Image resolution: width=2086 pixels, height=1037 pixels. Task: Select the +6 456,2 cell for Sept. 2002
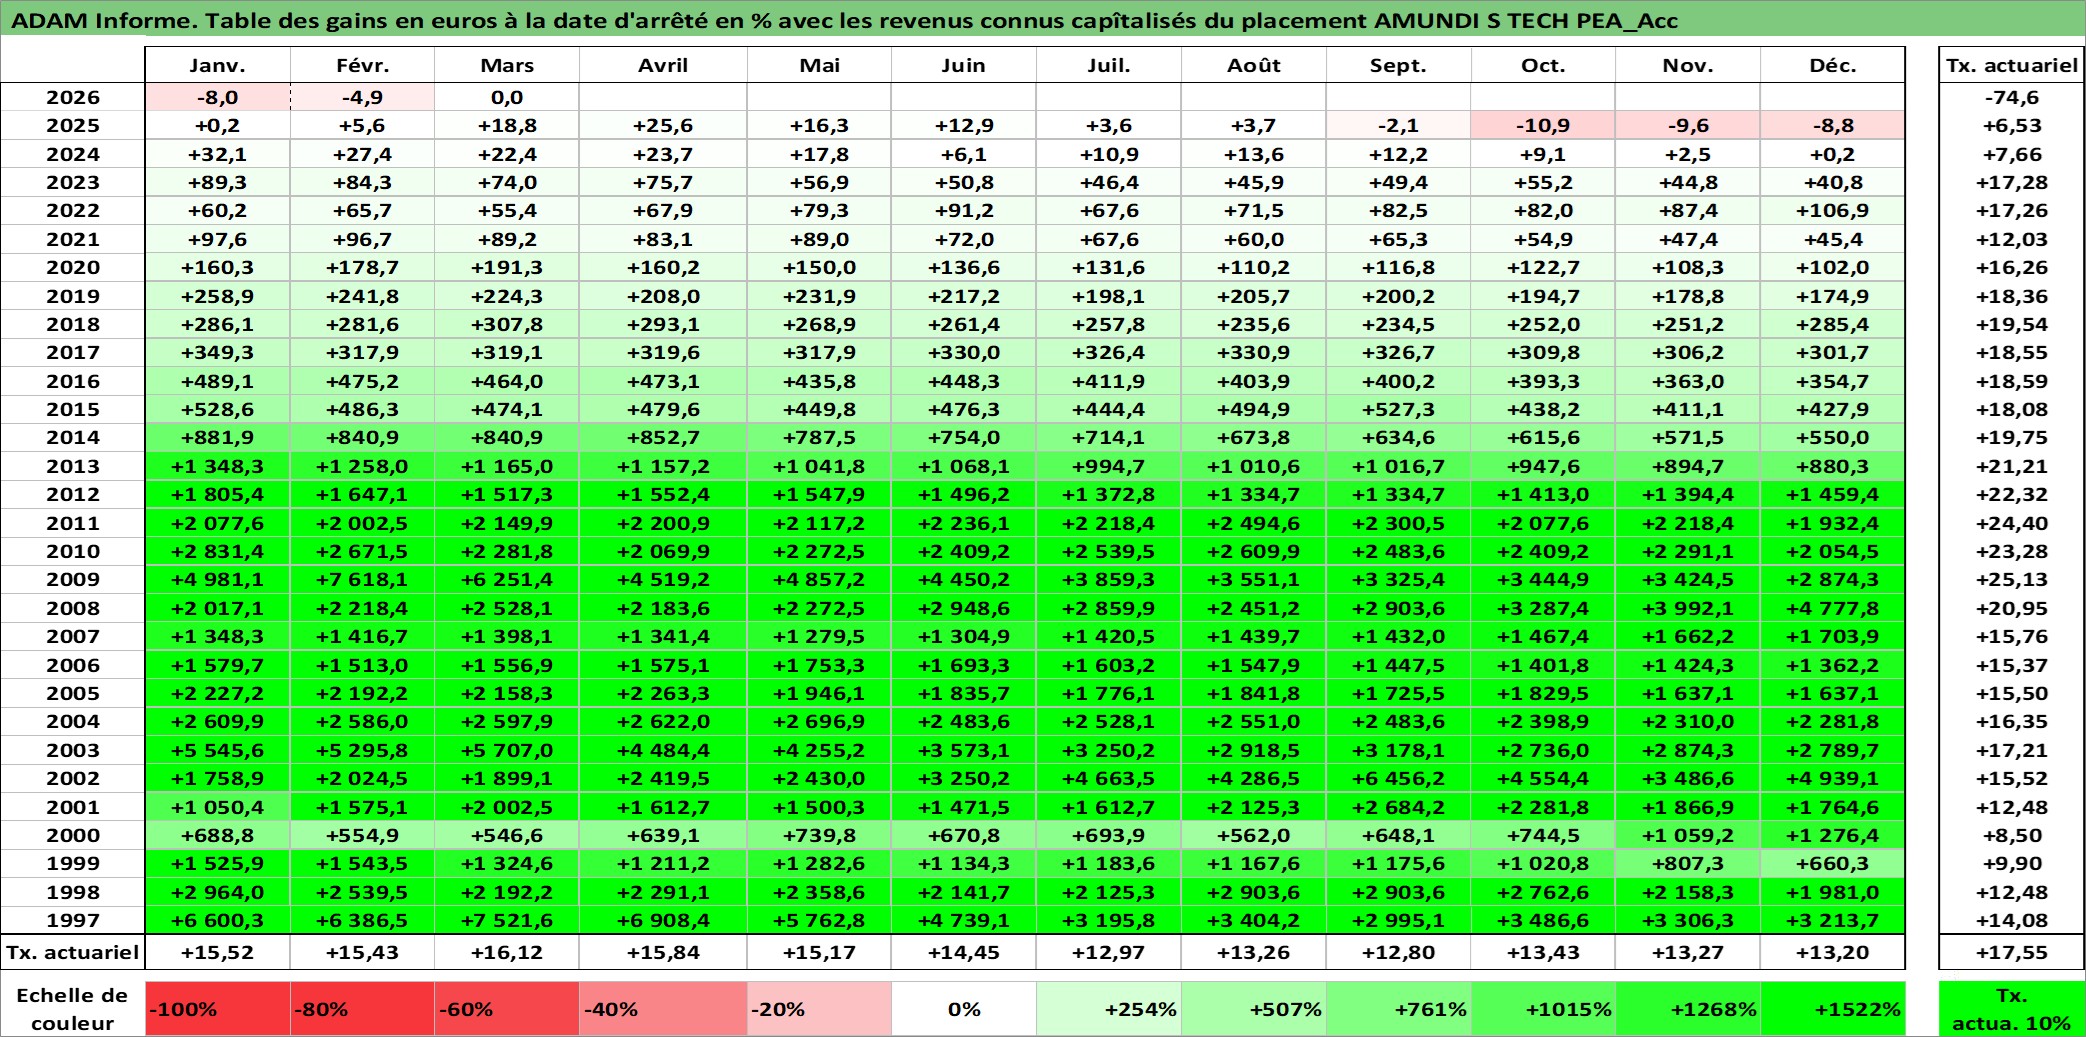coord(1399,778)
